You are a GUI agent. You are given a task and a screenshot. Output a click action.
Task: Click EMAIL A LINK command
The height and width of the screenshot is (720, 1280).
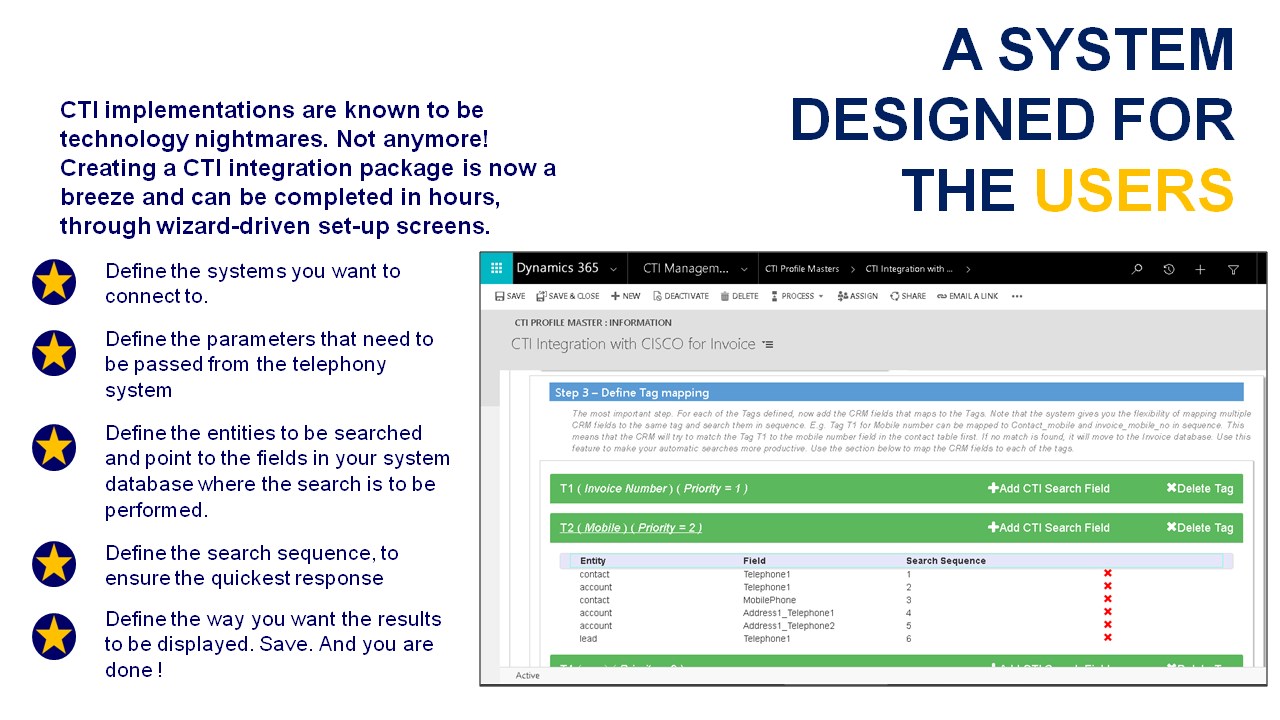point(967,296)
